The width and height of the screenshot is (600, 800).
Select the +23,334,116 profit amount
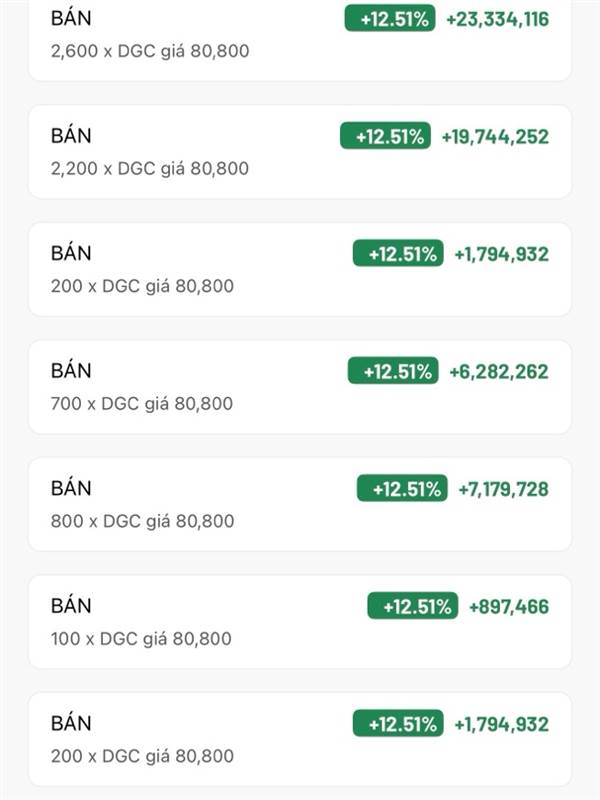pos(497,19)
